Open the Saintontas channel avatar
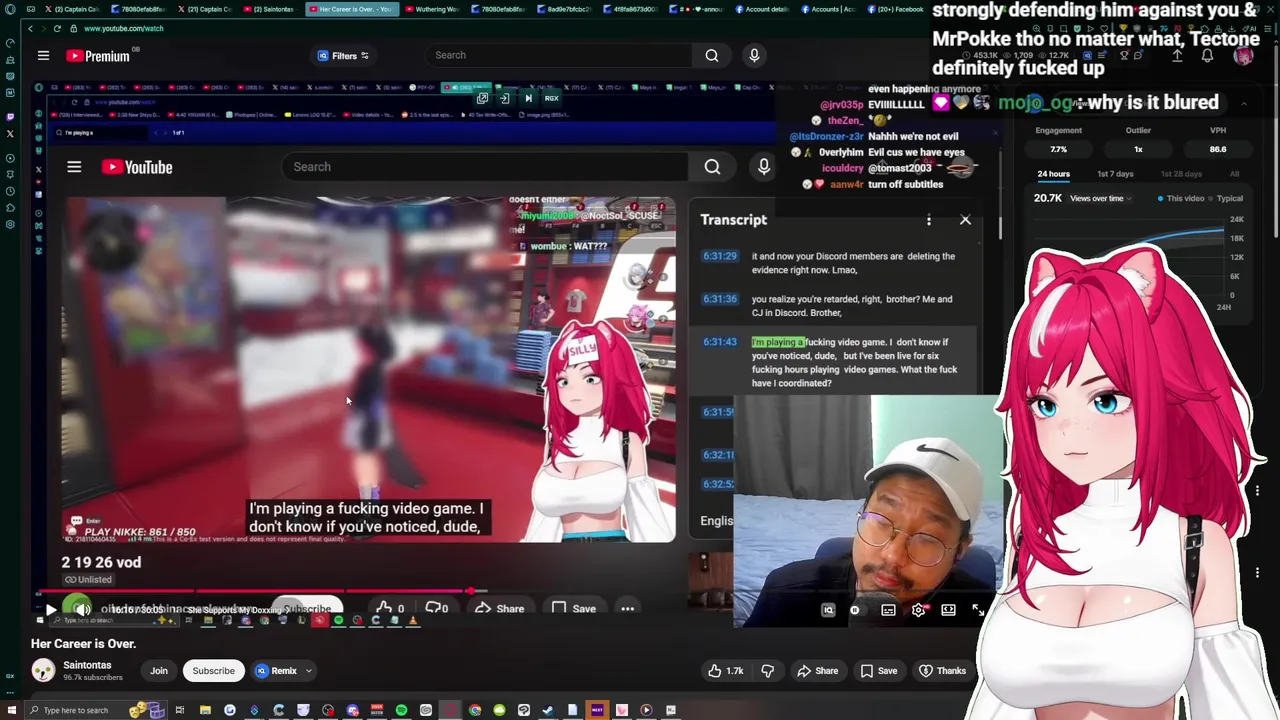The width and height of the screenshot is (1280, 720). point(43,671)
